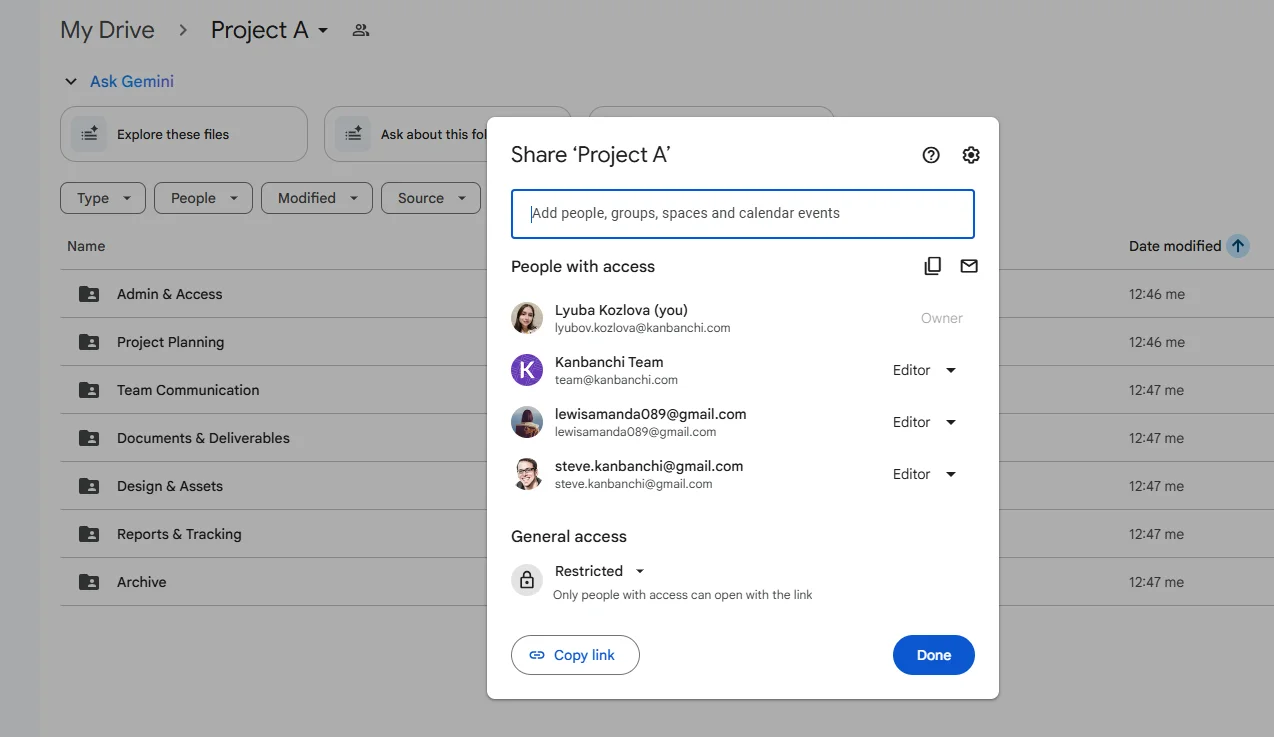Click the Date modified sort arrow

1238,245
